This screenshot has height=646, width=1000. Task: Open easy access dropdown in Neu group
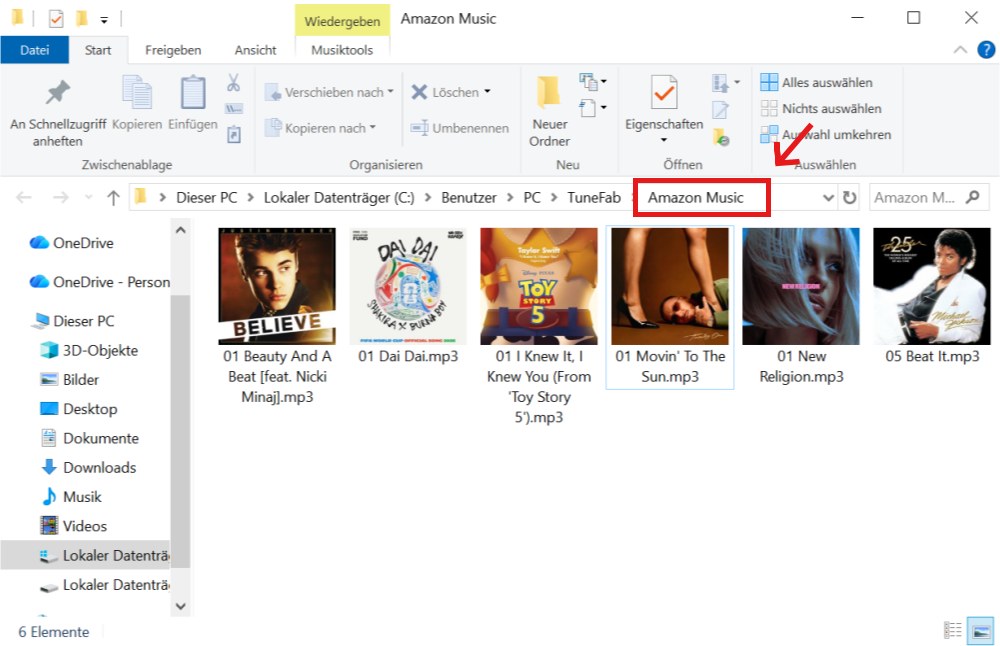tap(592, 108)
